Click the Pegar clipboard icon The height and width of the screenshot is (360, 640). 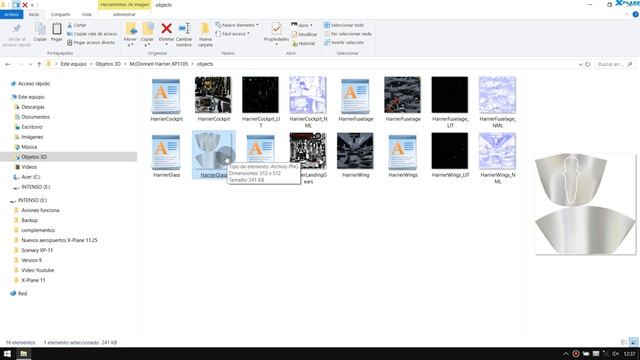pyautogui.click(x=57, y=29)
